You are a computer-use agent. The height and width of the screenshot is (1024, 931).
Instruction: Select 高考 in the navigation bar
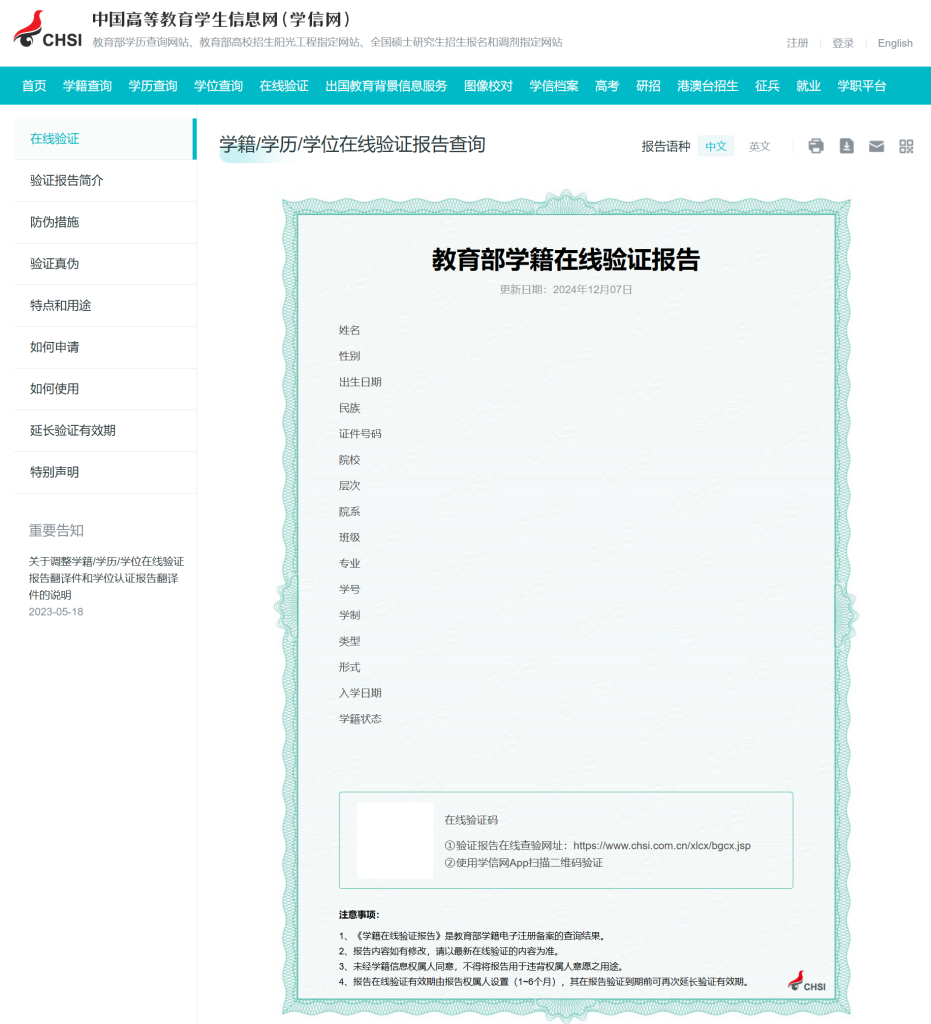coord(607,86)
